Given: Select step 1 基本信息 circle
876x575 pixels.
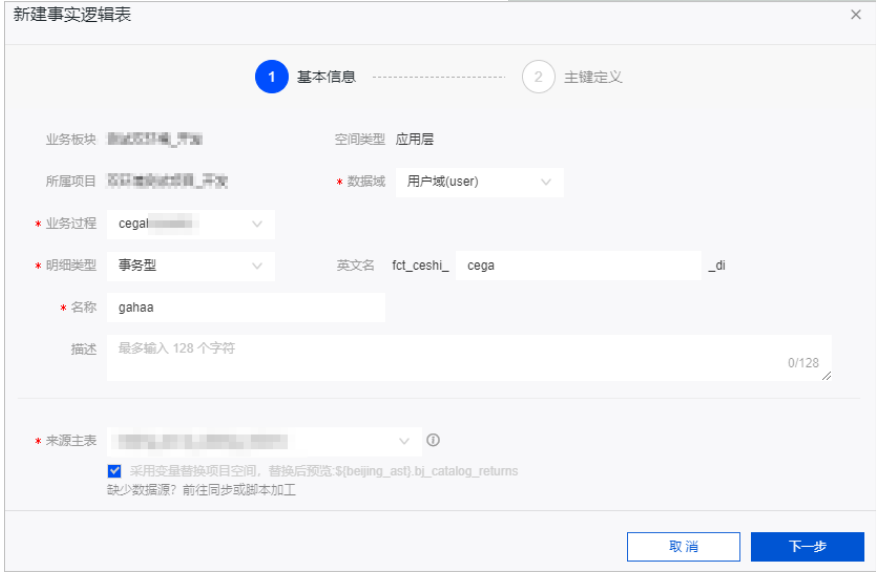Looking at the screenshot, I should point(272,77).
